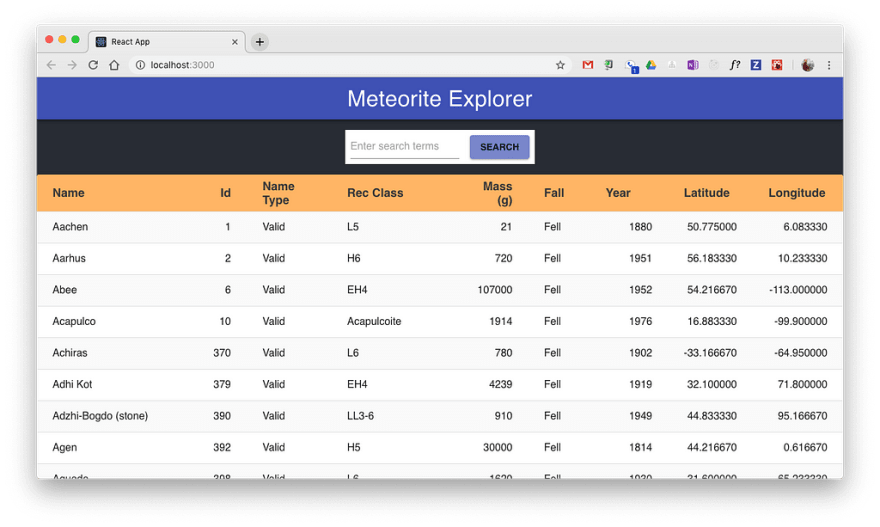Select the React App browser tab

tap(167, 42)
